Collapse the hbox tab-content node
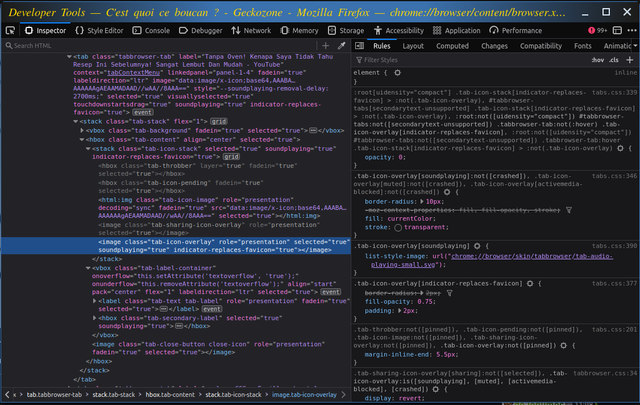 [82, 140]
